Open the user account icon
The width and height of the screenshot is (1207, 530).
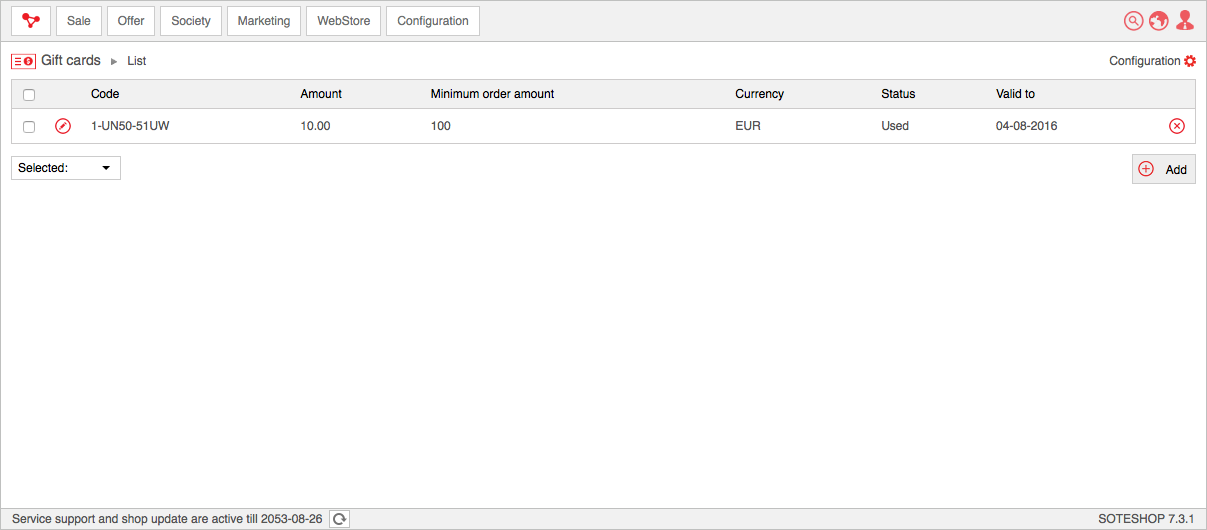1185,21
